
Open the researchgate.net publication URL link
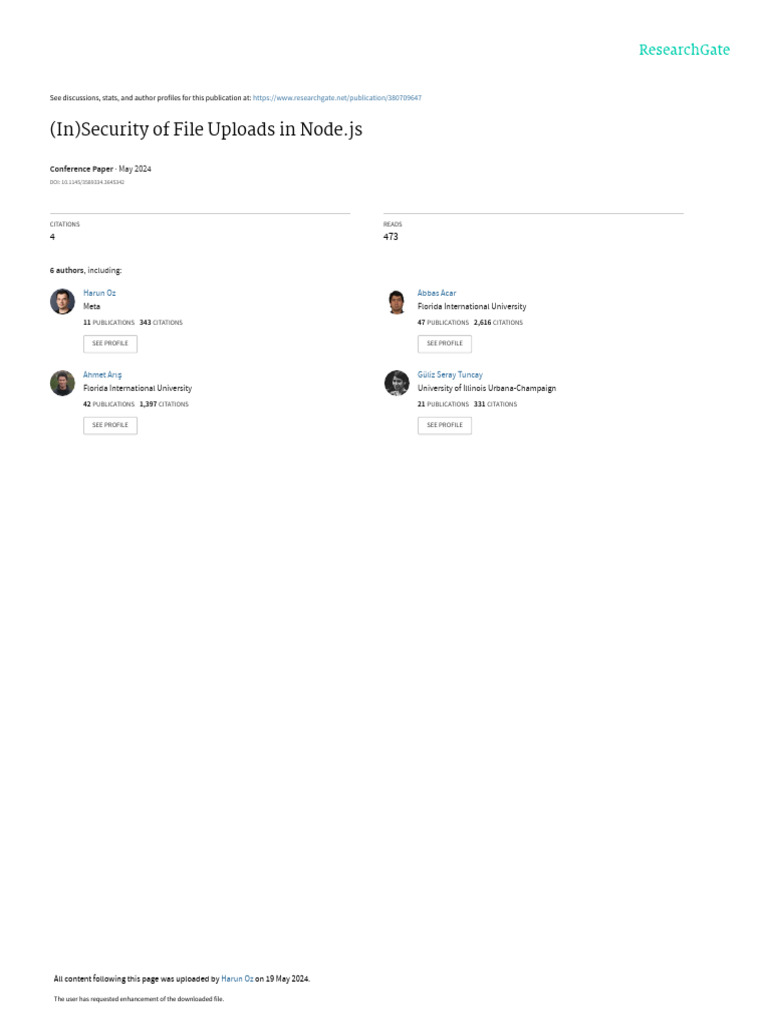[337, 98]
